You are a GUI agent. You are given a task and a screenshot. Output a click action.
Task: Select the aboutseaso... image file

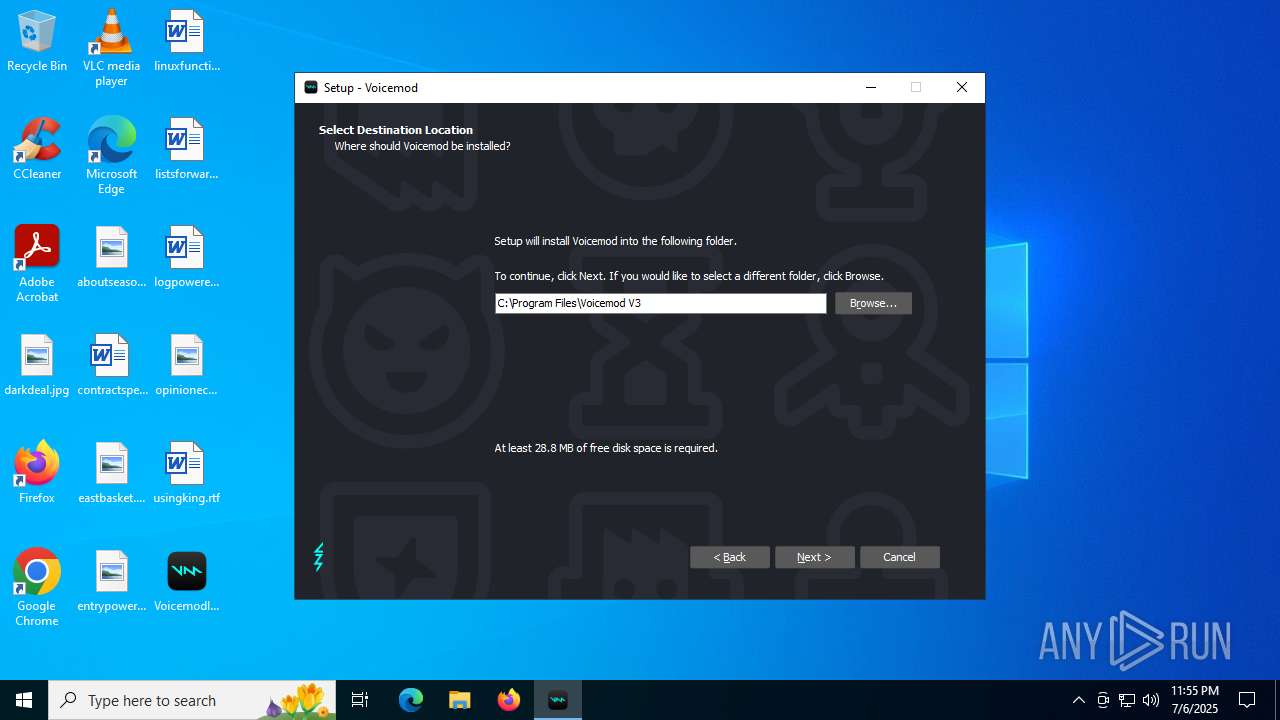point(111,258)
